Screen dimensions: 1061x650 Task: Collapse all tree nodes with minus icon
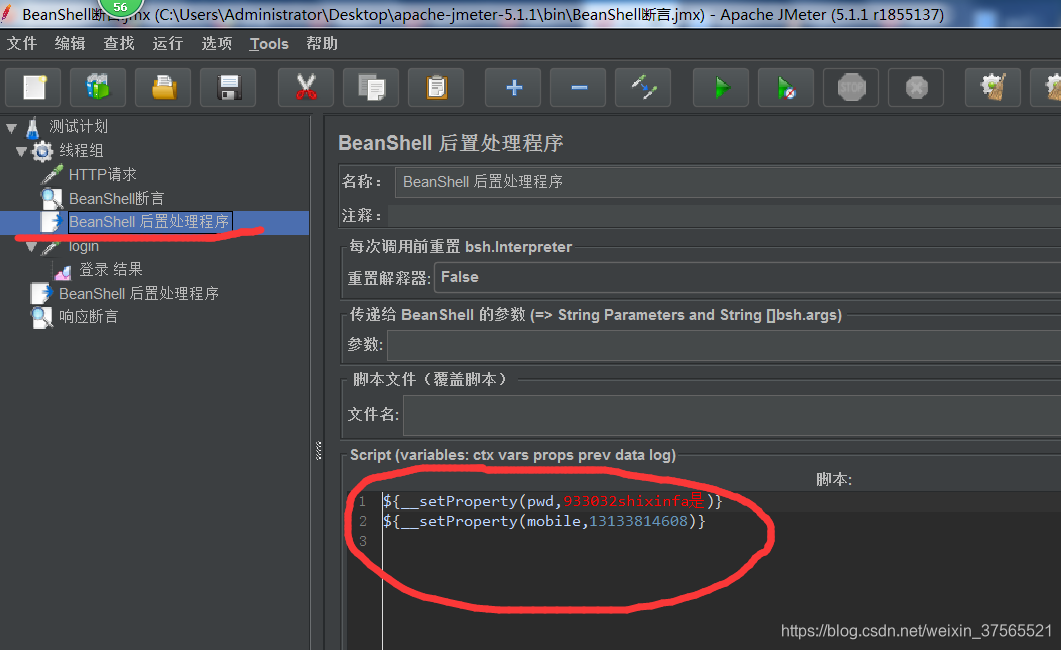578,87
